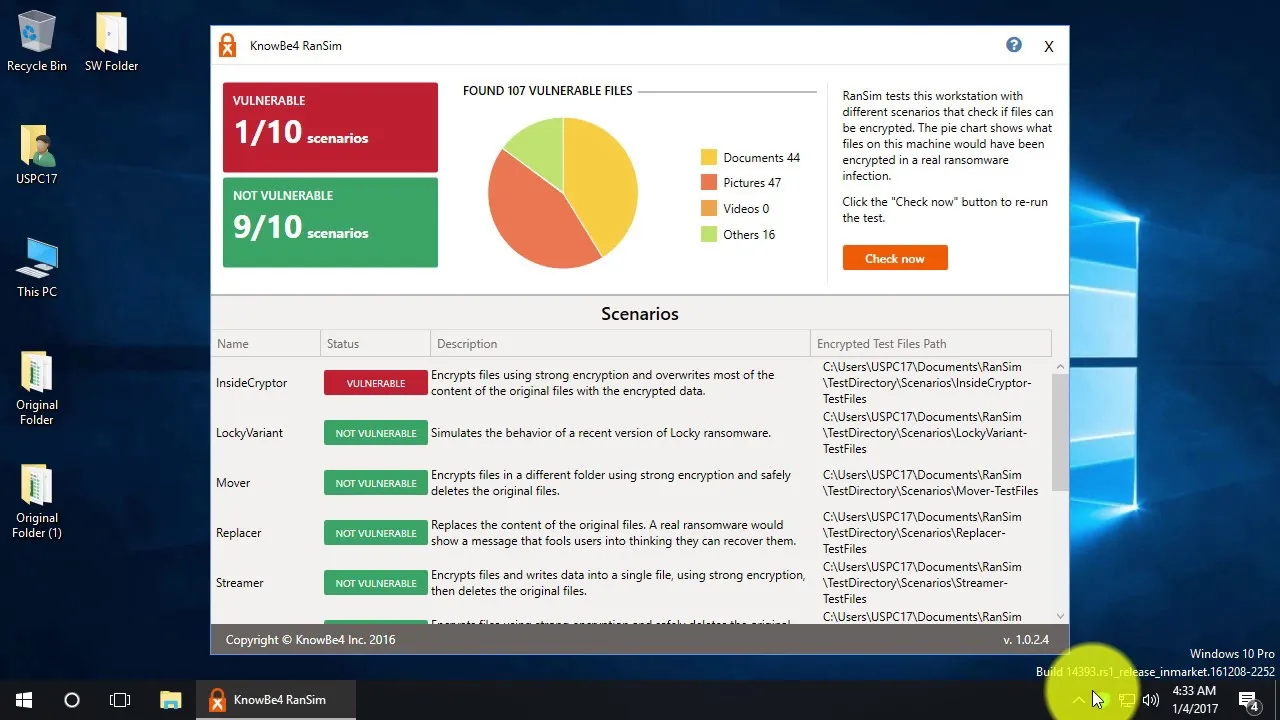
Task: Select the This PC desktop icon
Action: click(x=37, y=268)
